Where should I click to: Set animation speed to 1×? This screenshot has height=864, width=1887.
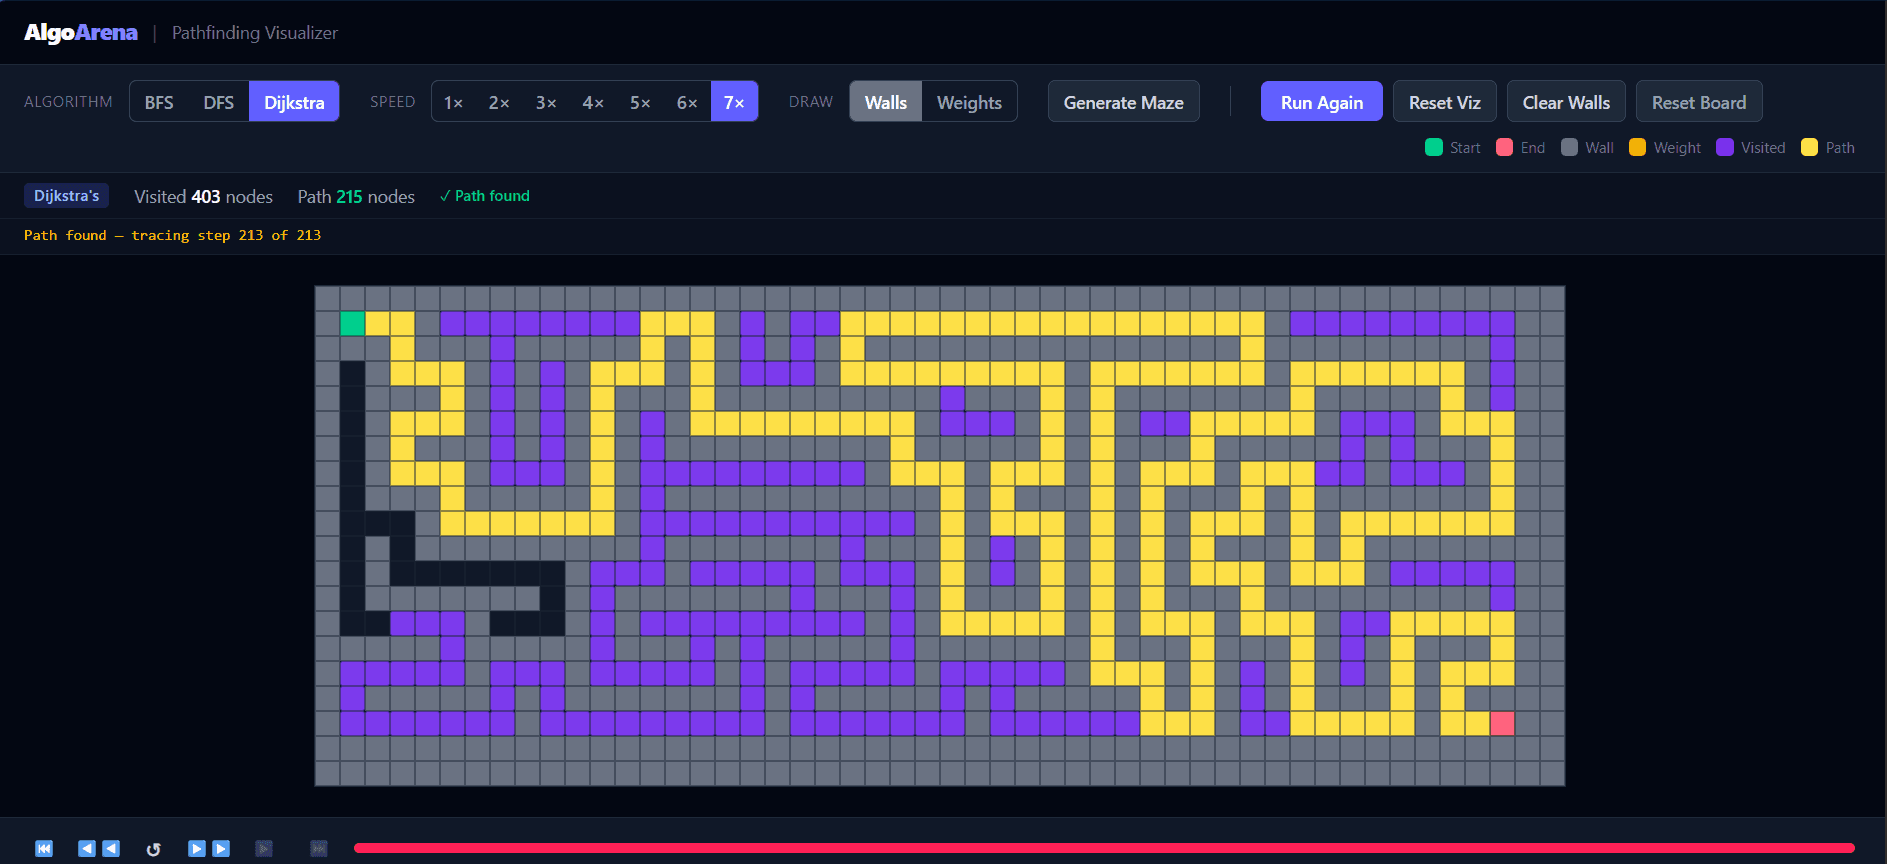tap(453, 102)
